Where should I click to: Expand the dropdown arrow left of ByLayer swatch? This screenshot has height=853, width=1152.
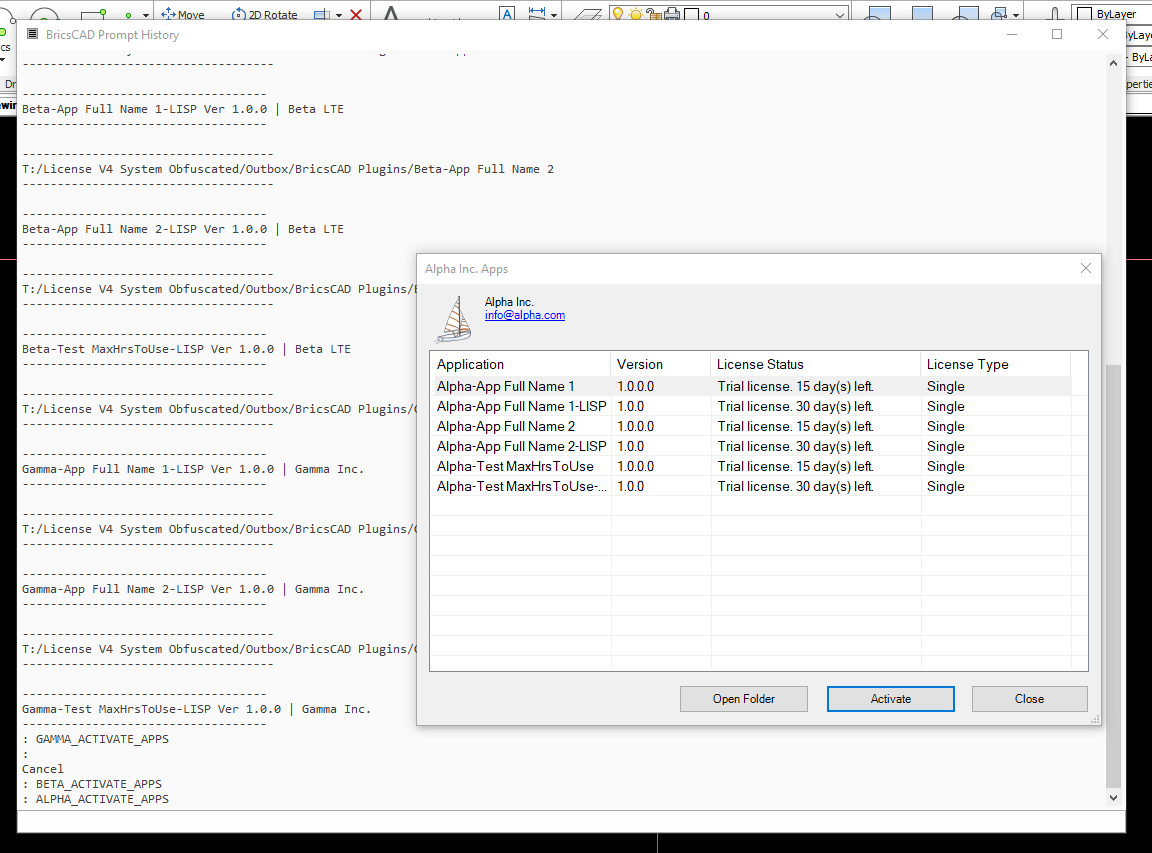(1016, 15)
